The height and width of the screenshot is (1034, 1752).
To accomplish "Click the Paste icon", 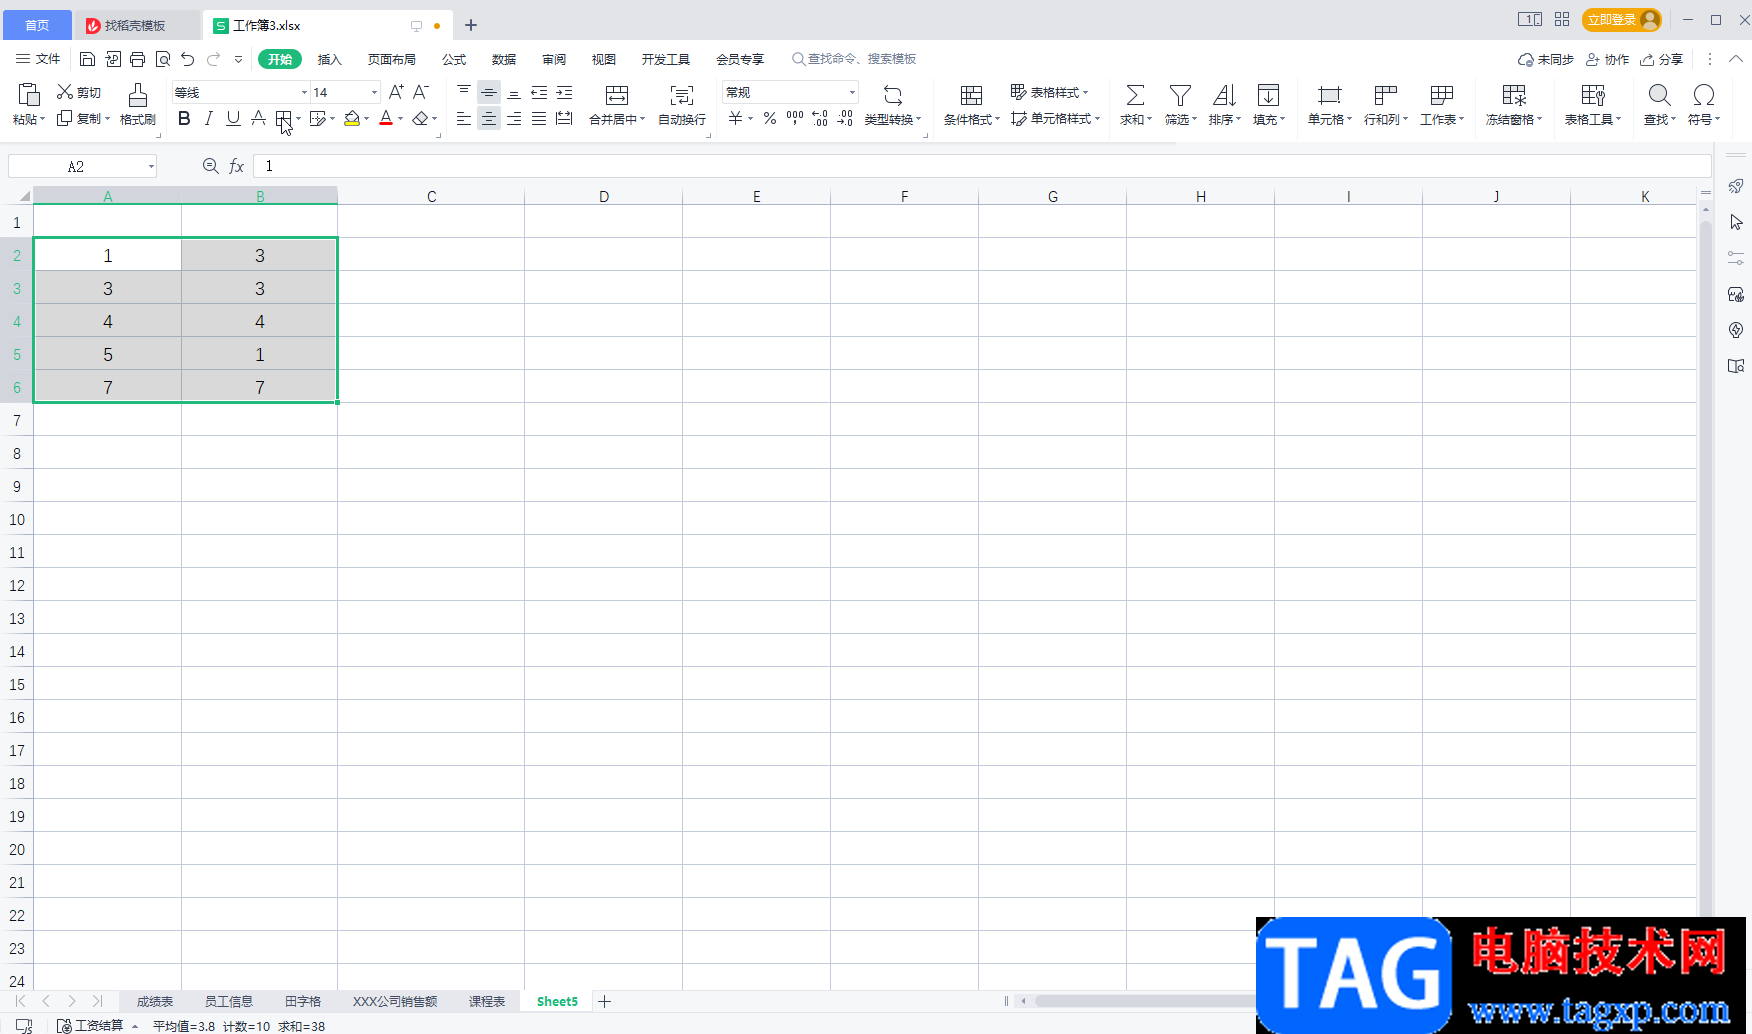I will (x=29, y=95).
